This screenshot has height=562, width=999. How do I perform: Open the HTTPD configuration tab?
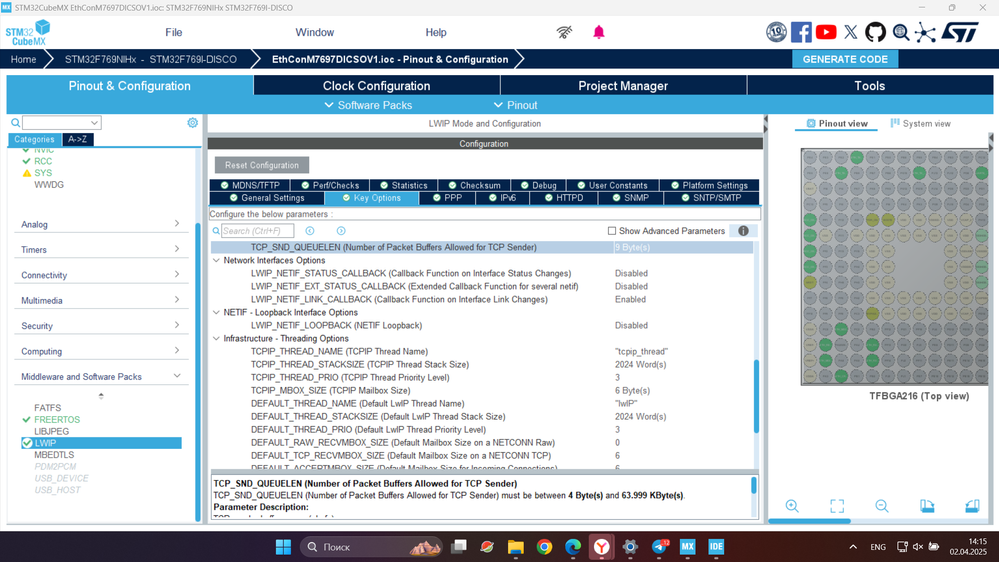(x=564, y=198)
